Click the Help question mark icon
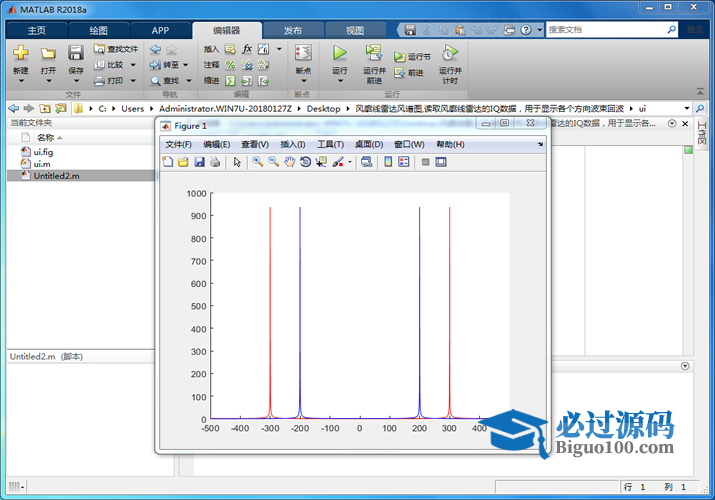The image size is (715, 500). pyautogui.click(x=526, y=30)
